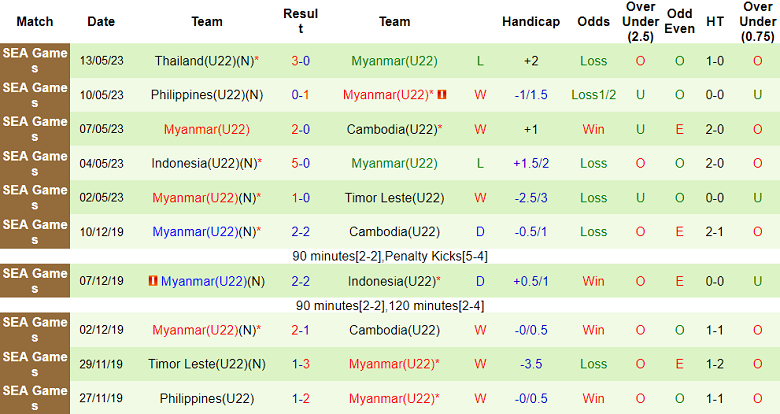Screen dimensions: 780x414
Task: Click the HT column header
Action: click(715, 21)
